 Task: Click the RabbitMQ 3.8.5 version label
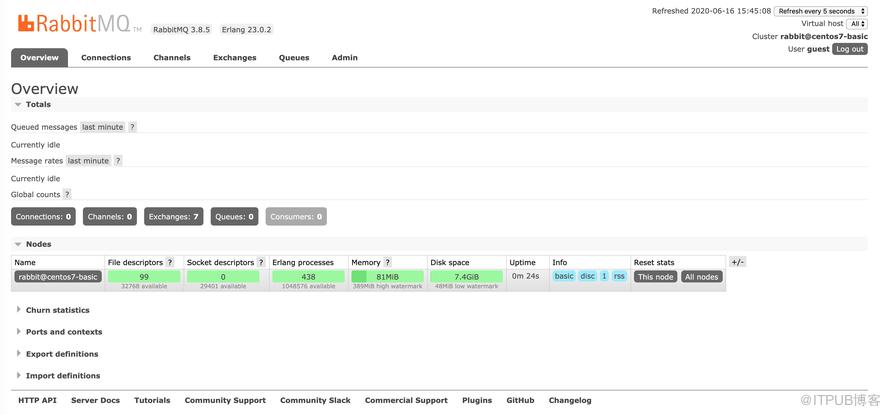point(182,30)
